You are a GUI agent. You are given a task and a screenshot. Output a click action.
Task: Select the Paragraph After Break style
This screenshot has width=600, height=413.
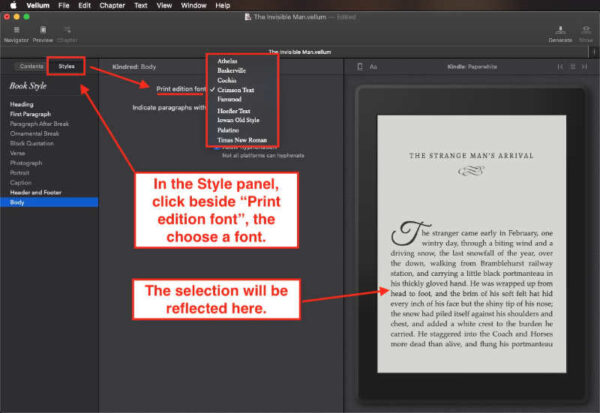click(39, 124)
